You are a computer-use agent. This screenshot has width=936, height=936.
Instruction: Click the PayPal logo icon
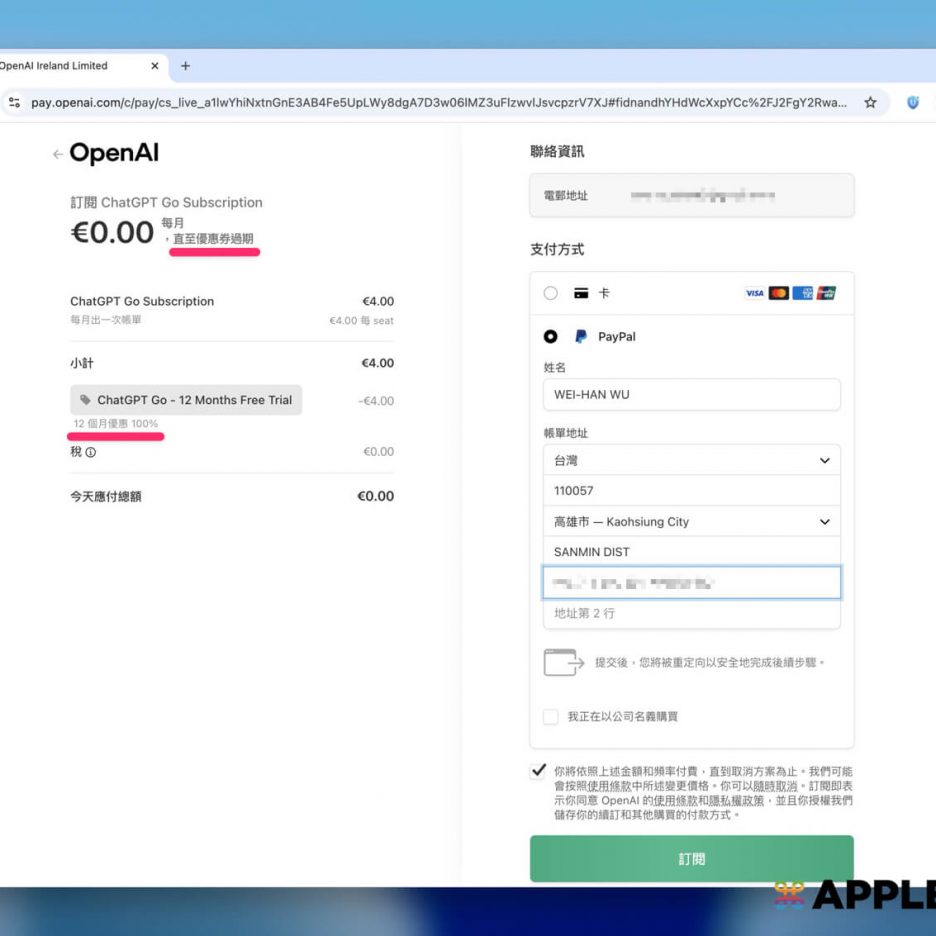pos(581,337)
